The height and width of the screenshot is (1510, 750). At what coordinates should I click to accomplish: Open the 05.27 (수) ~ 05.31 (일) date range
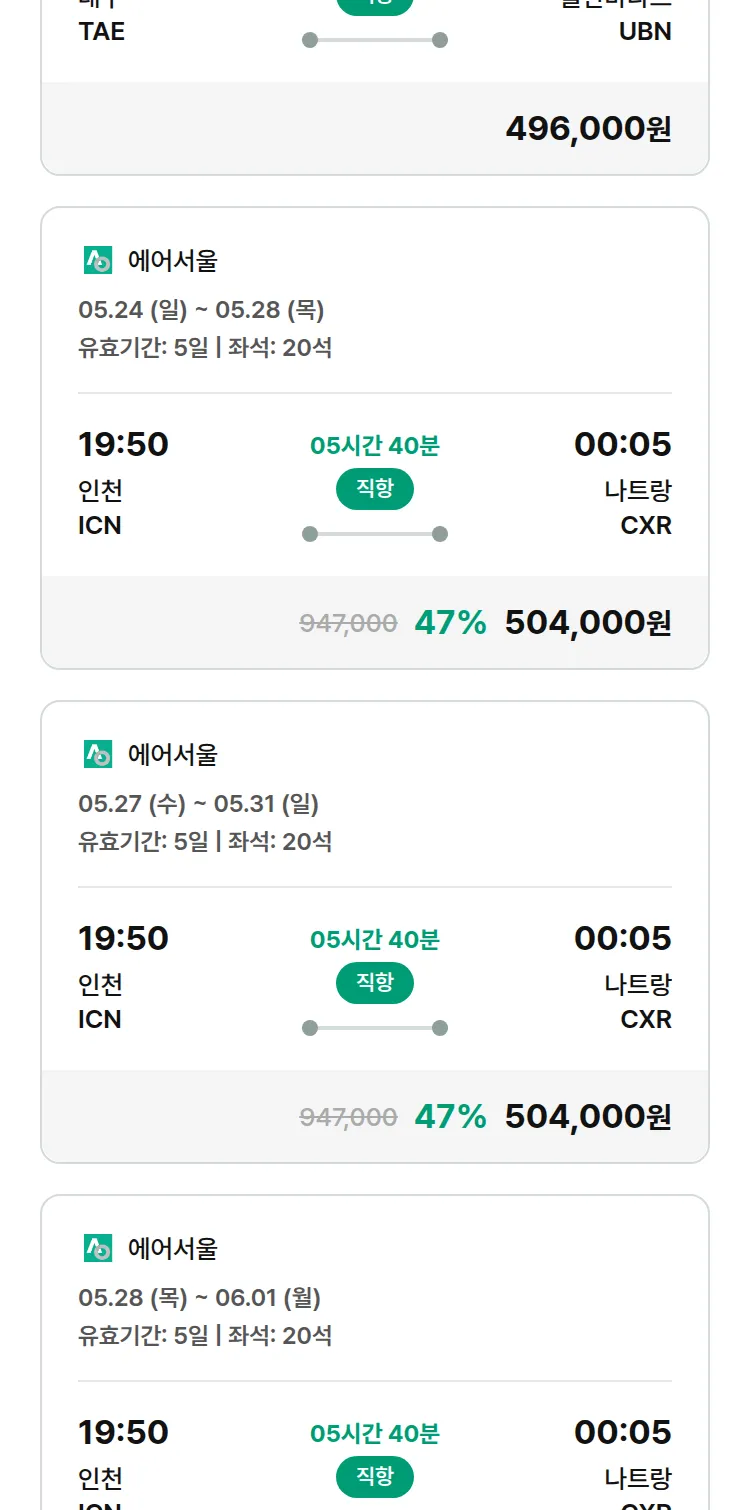click(198, 805)
